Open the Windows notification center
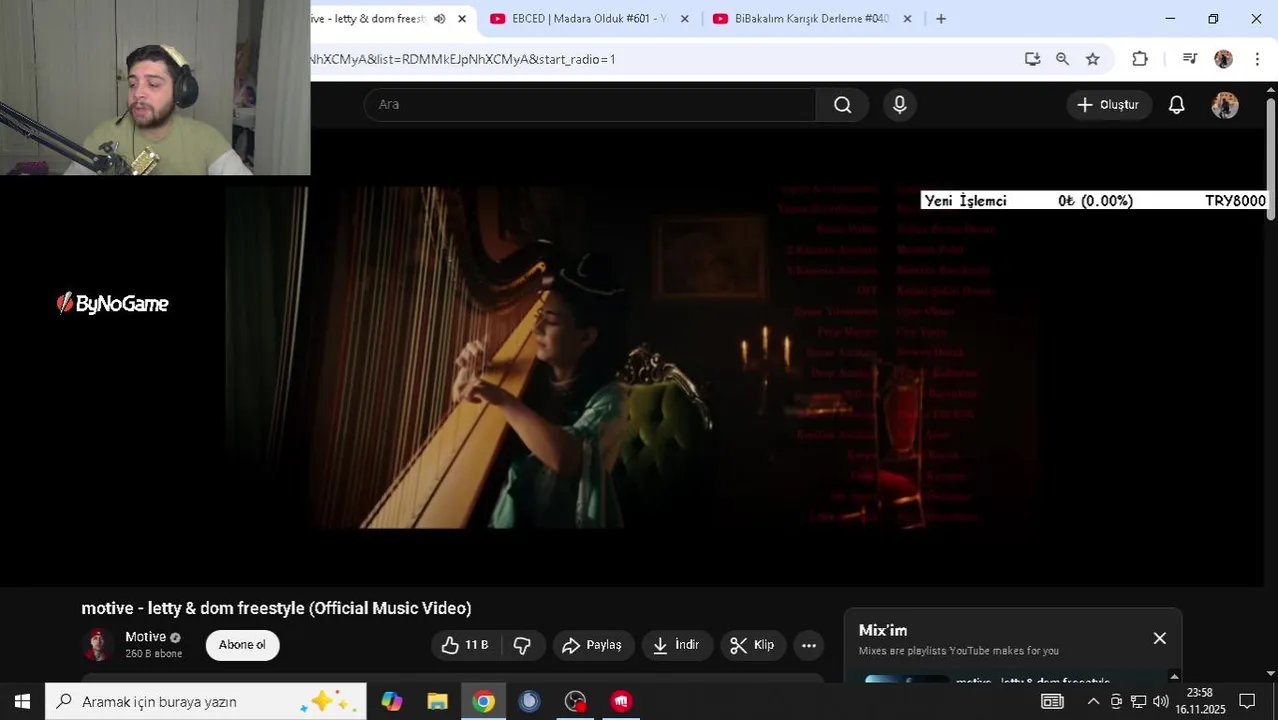 (1247, 701)
